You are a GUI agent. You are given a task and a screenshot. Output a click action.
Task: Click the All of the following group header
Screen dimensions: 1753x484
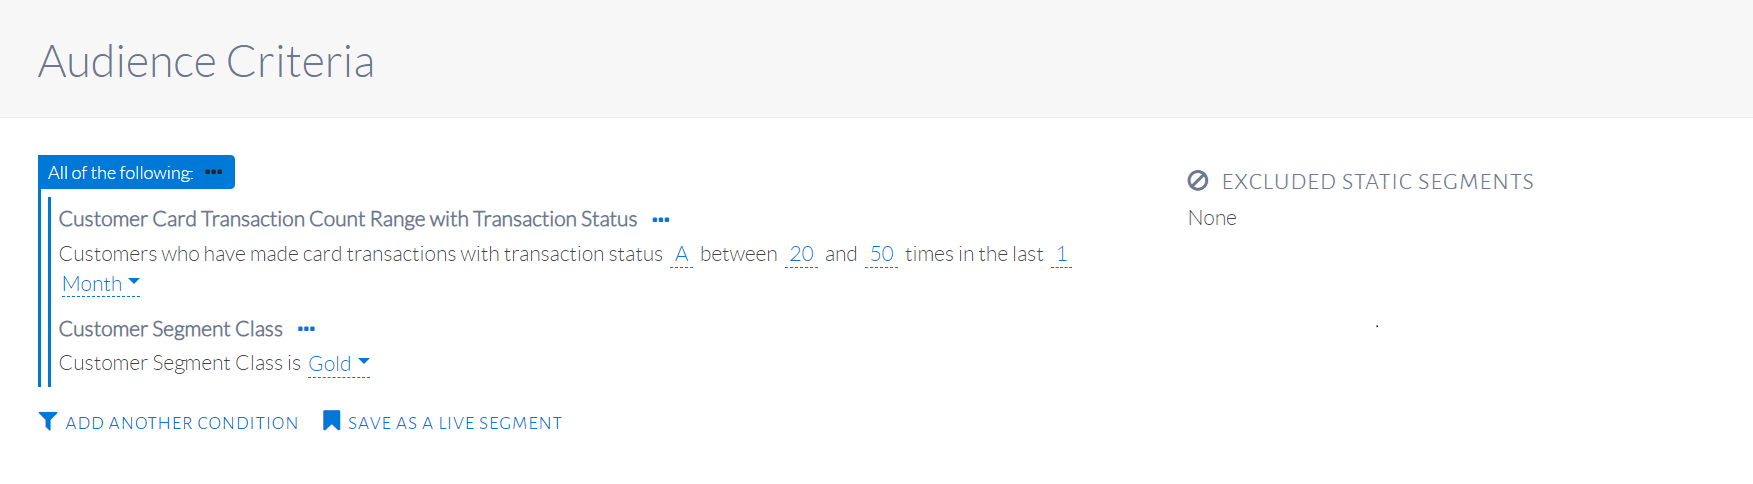(120, 173)
